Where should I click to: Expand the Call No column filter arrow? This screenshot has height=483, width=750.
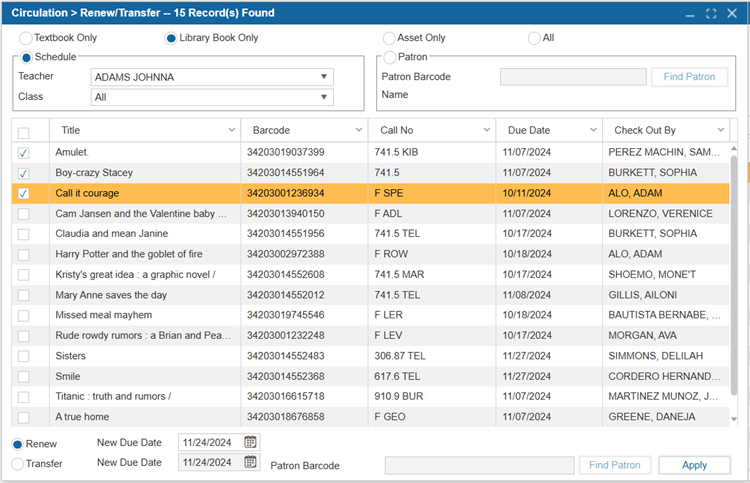(x=486, y=130)
